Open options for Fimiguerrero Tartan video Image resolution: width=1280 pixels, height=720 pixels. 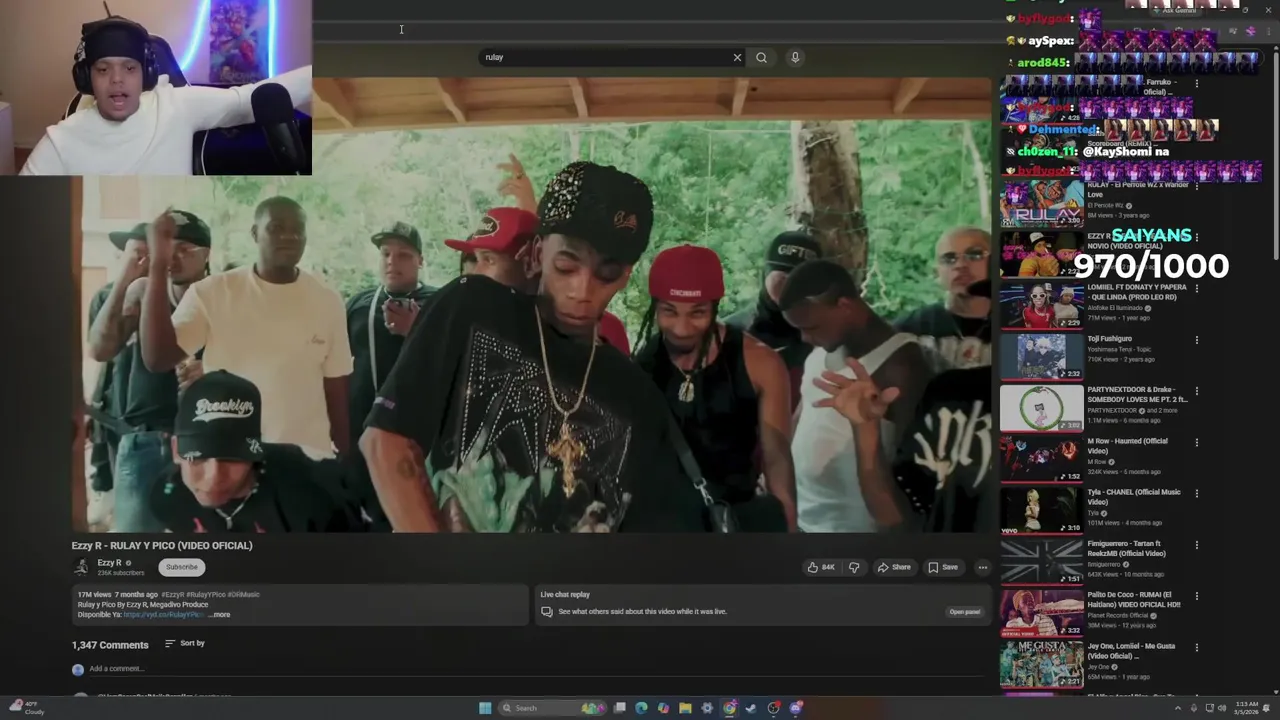pos(1197,545)
